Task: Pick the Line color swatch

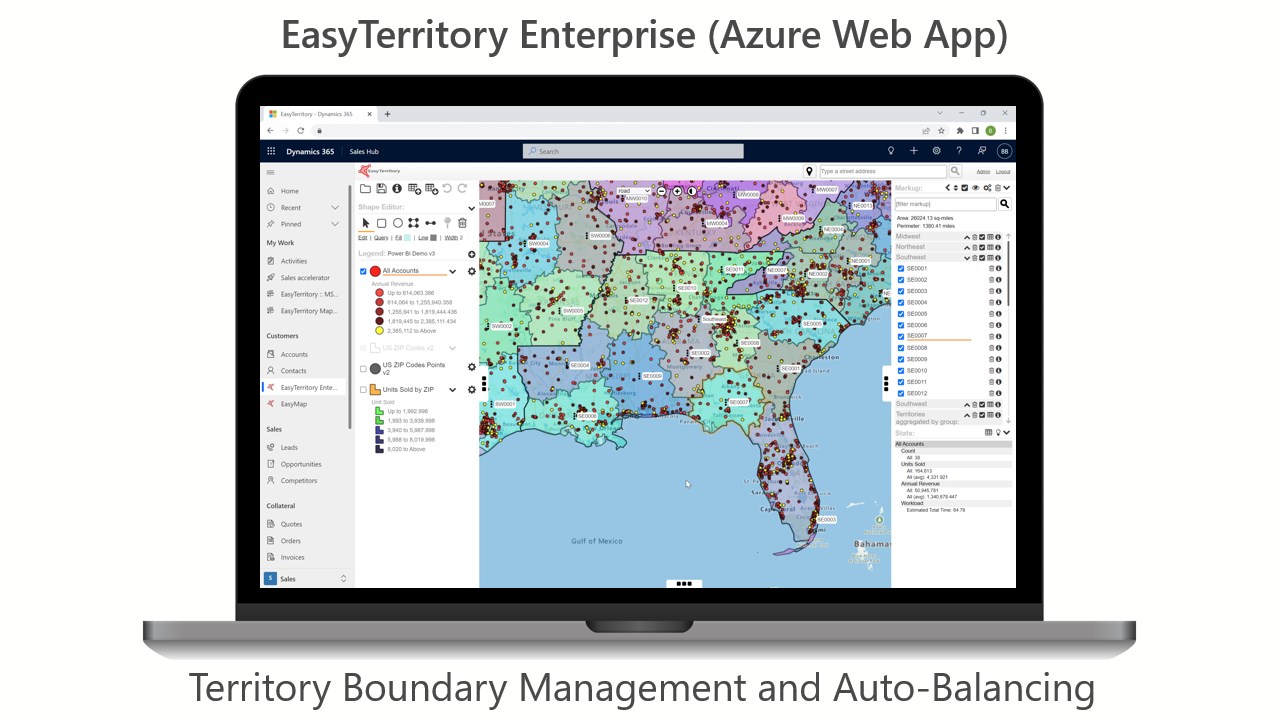Action: tap(433, 238)
